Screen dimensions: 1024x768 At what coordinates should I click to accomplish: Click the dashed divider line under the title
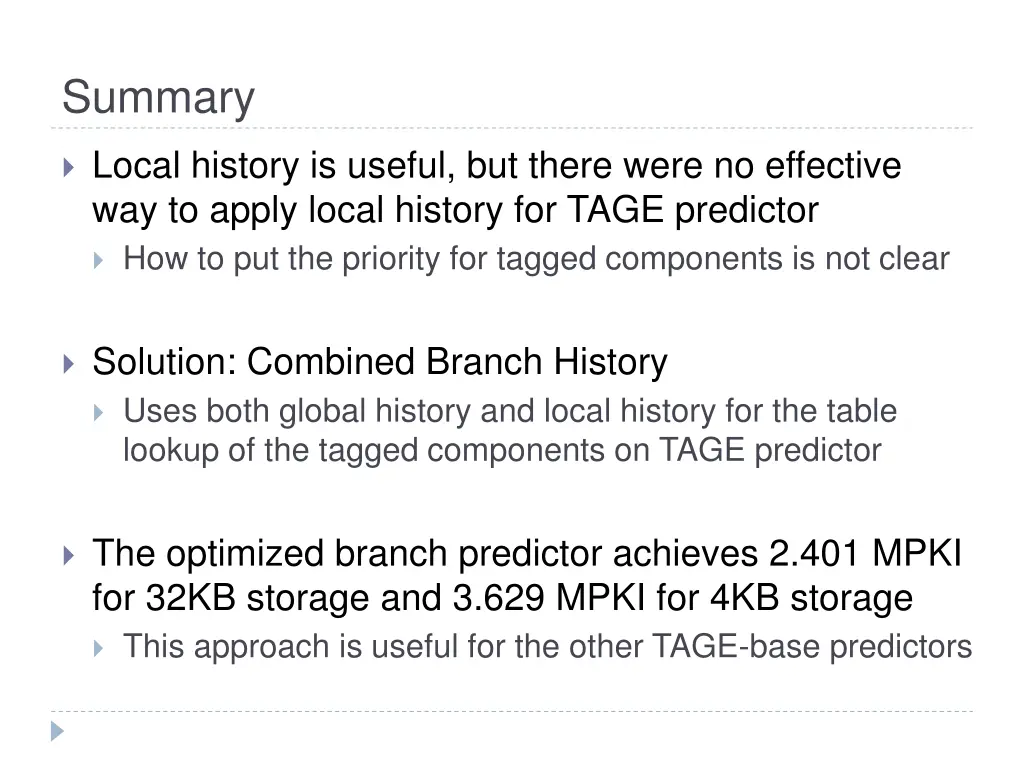512,128
